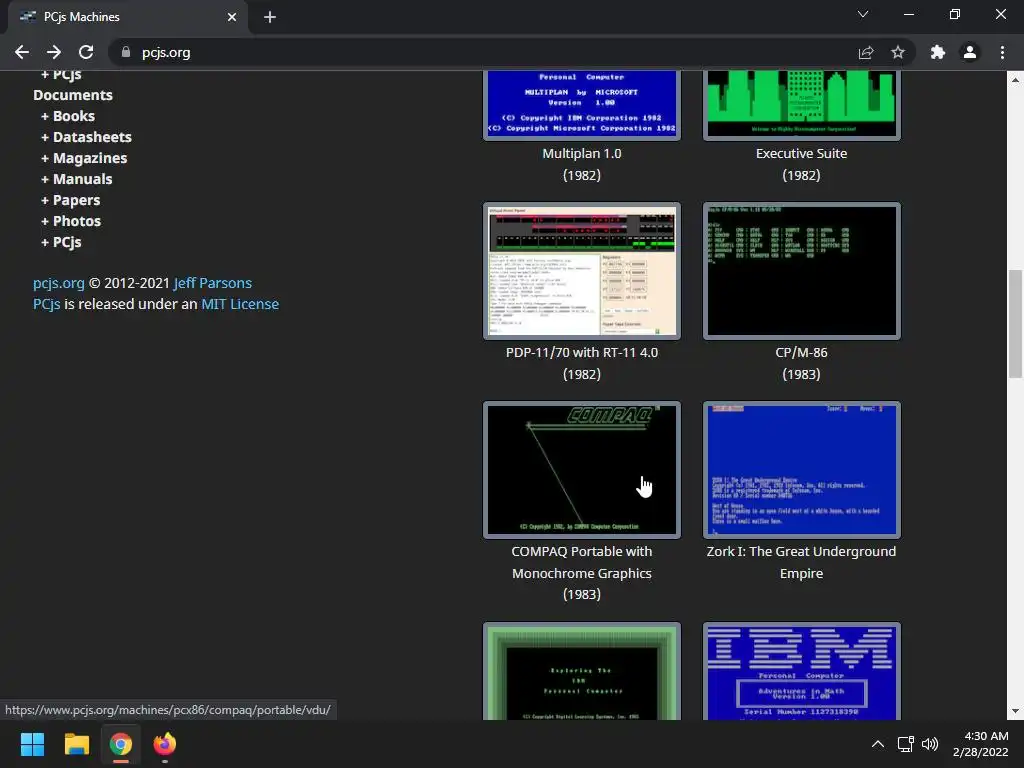1024x768 pixels.
Task: Open Executive Suite machine thumbnail
Action: coord(801,104)
